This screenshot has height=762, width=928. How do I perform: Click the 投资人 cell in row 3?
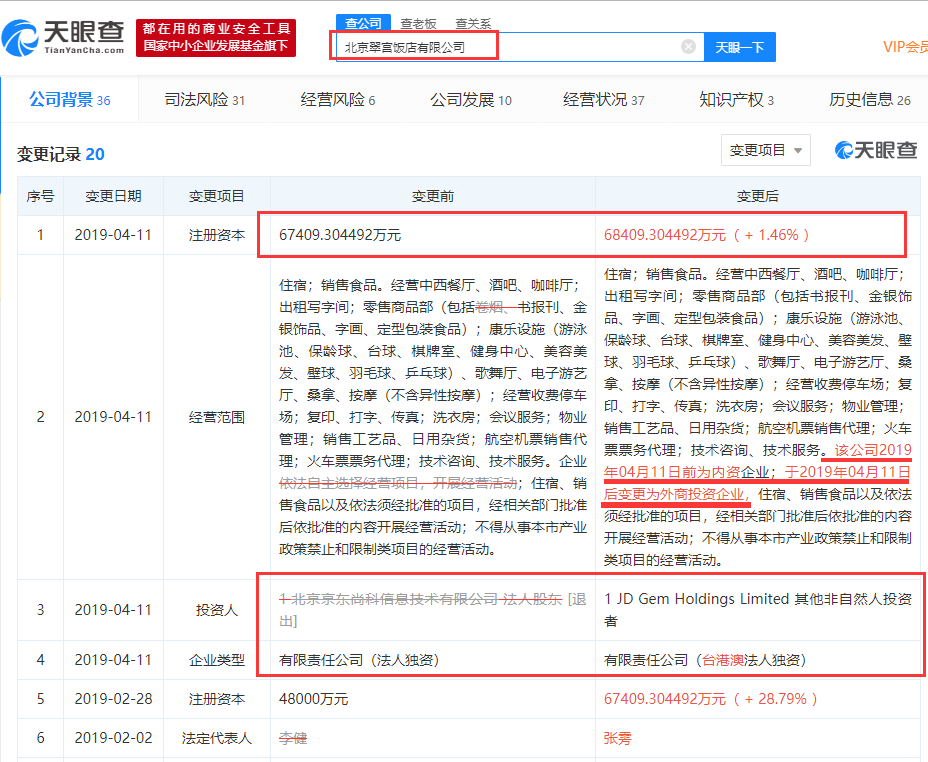point(216,610)
